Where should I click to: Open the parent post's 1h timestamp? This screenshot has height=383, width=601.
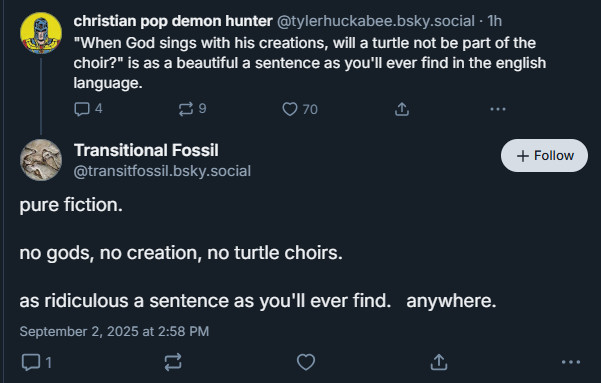pyautogui.click(x=494, y=21)
